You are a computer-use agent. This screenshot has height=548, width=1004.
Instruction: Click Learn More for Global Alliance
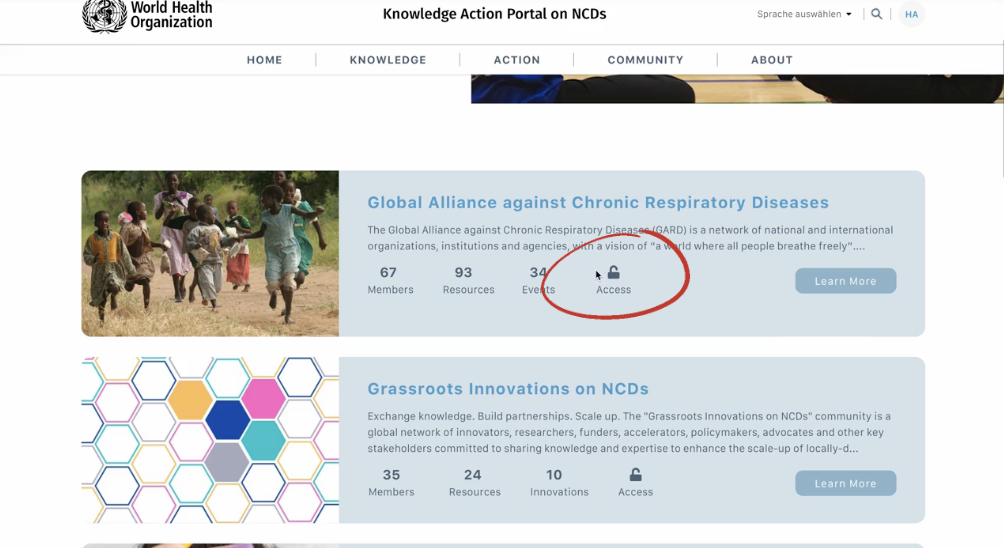pos(845,281)
